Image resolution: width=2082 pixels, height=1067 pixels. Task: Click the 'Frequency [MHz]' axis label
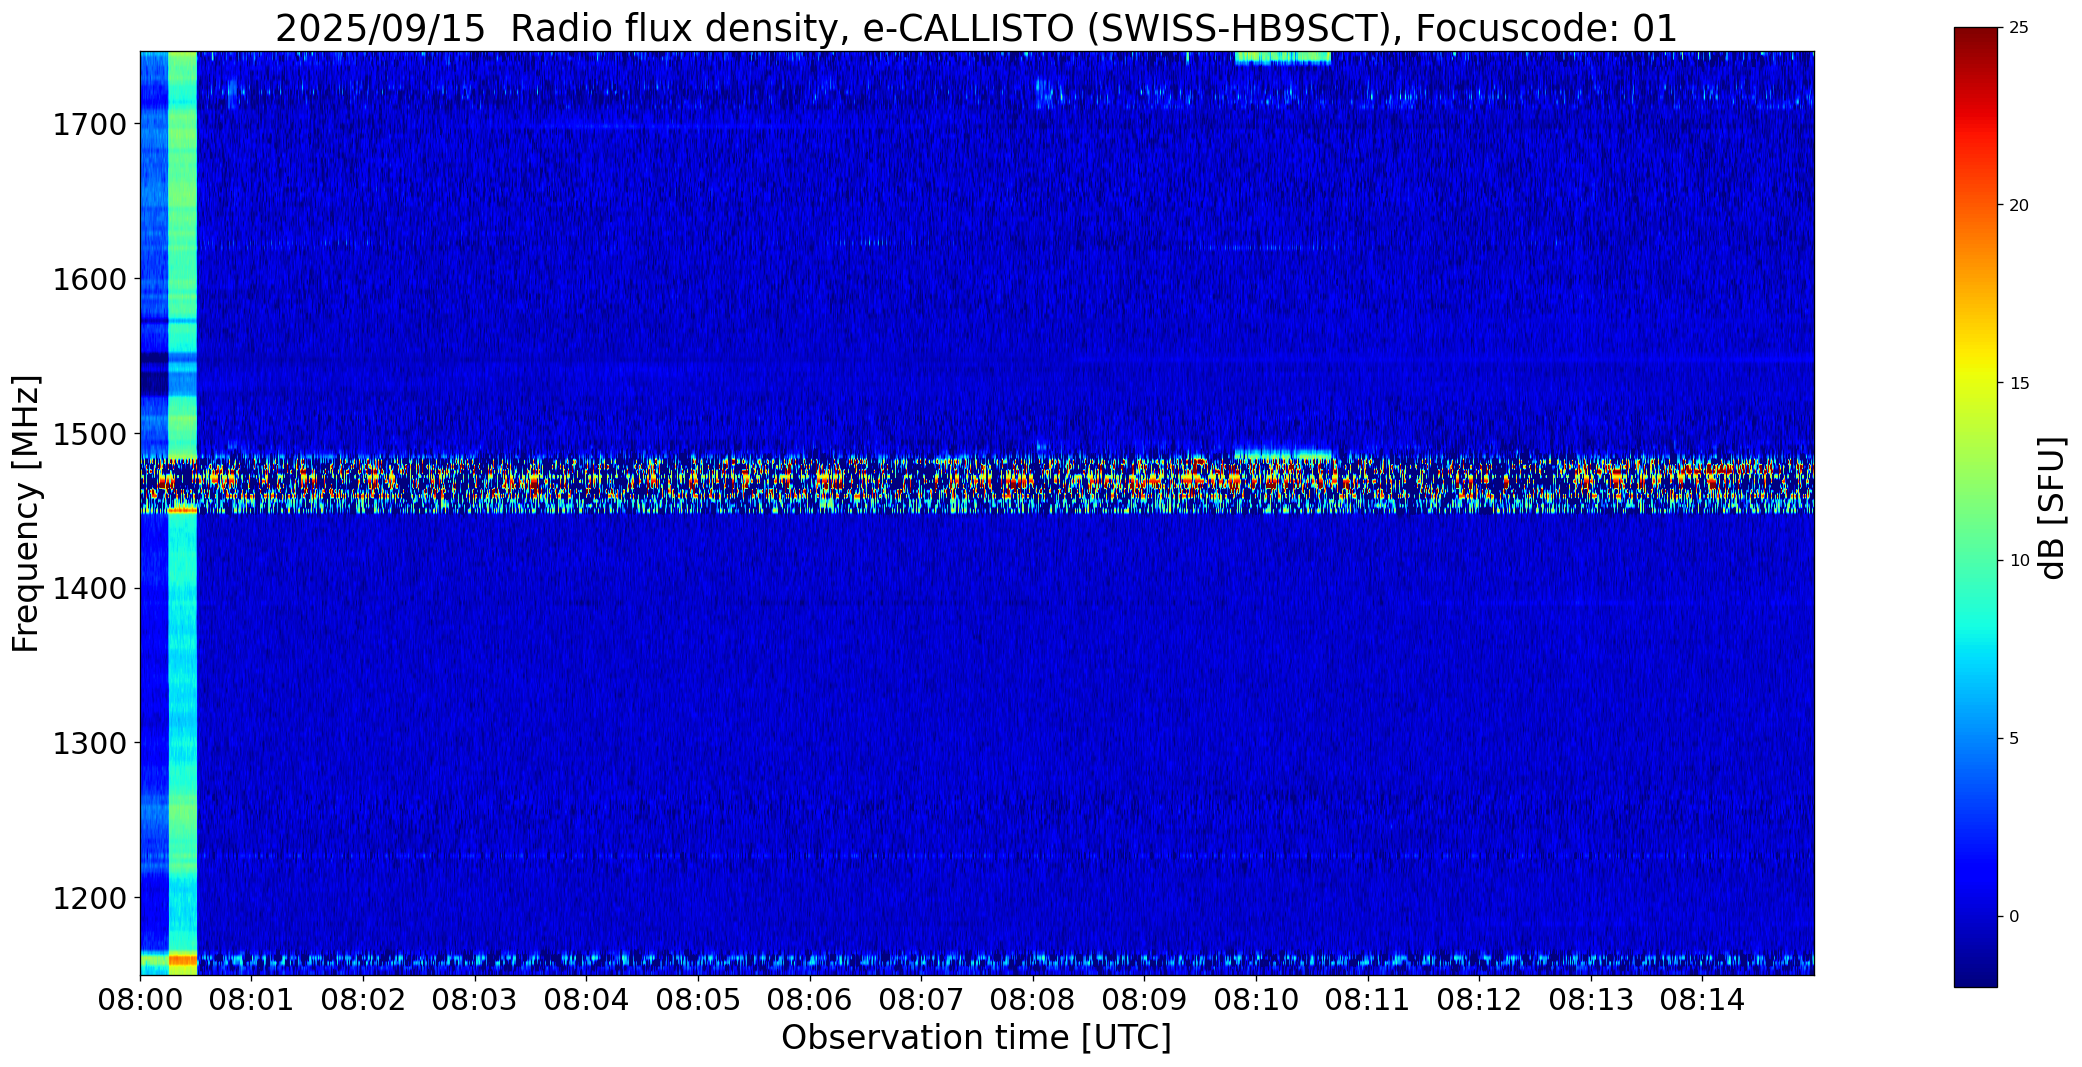pos(27,513)
